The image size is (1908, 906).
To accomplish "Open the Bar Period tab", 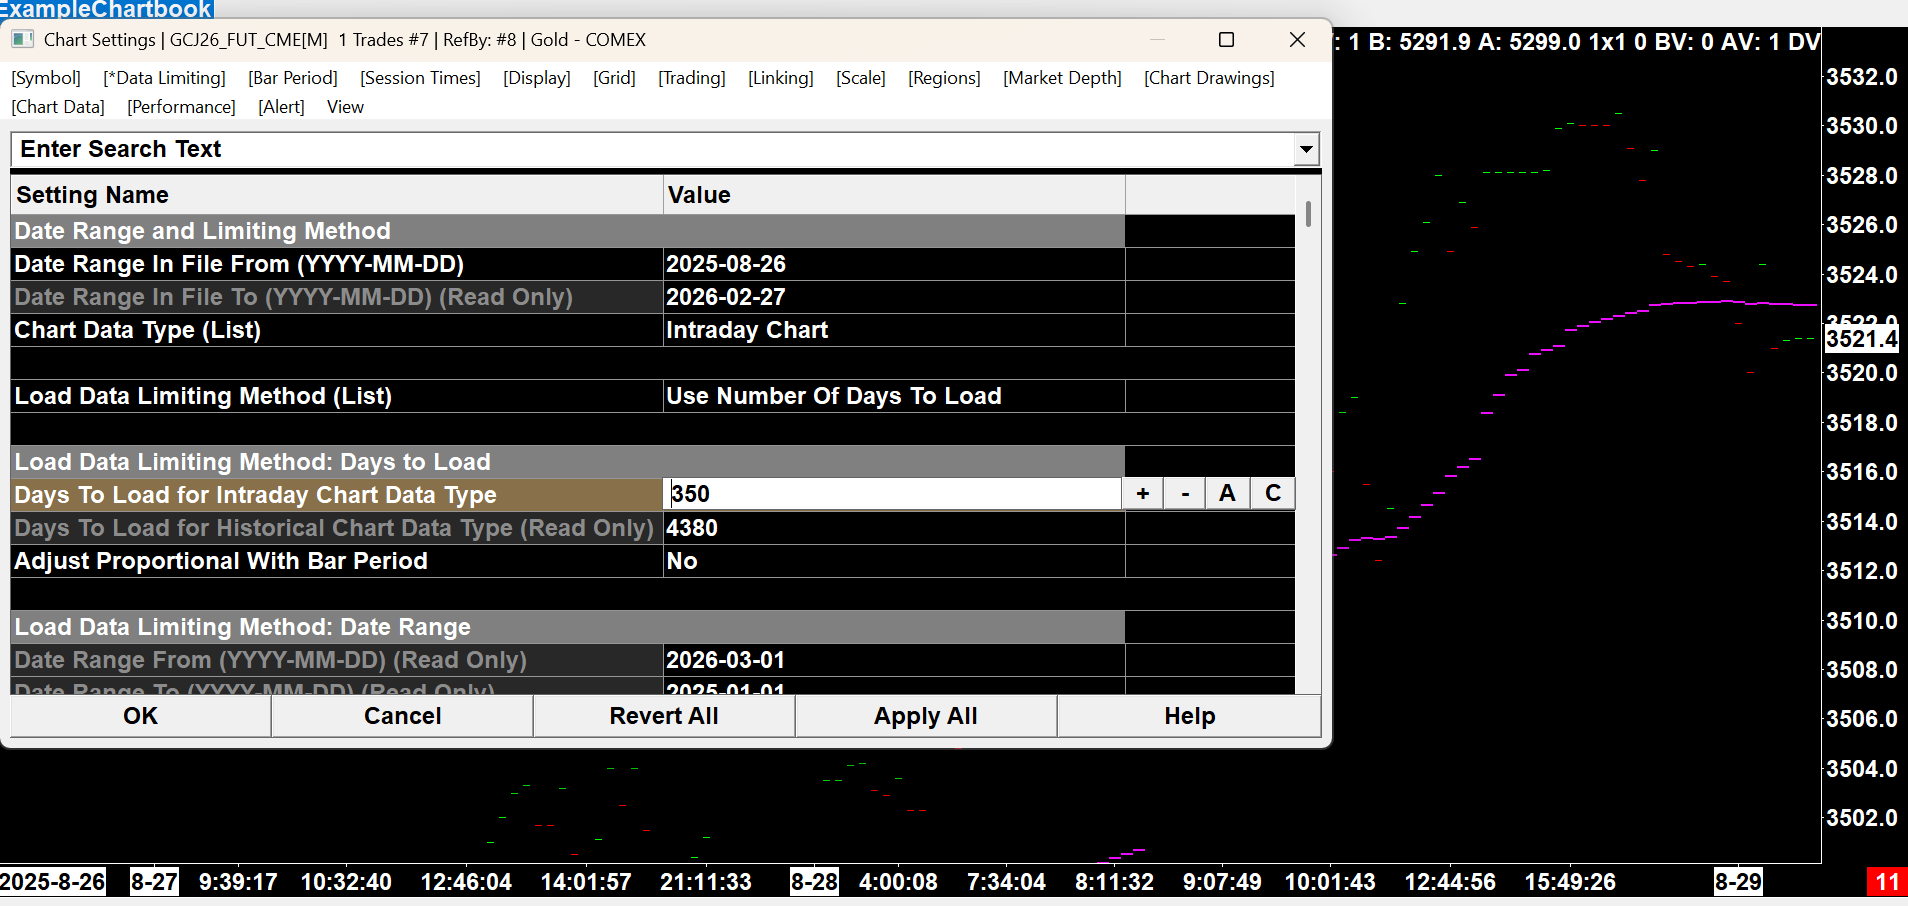I will [293, 78].
